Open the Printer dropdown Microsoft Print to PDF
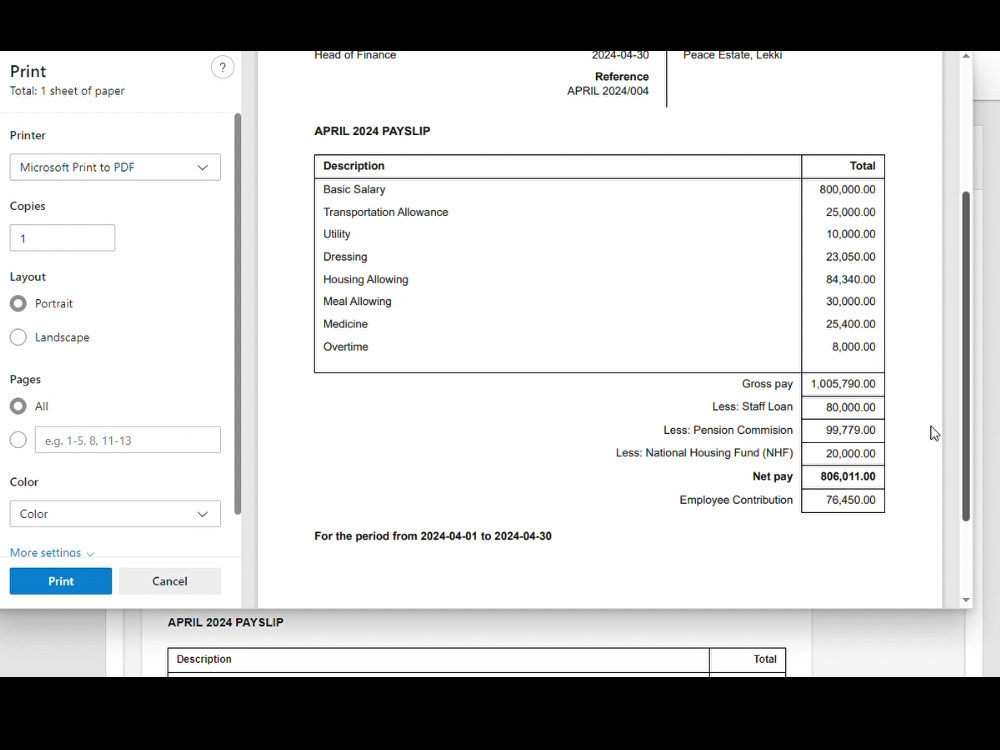 115,167
